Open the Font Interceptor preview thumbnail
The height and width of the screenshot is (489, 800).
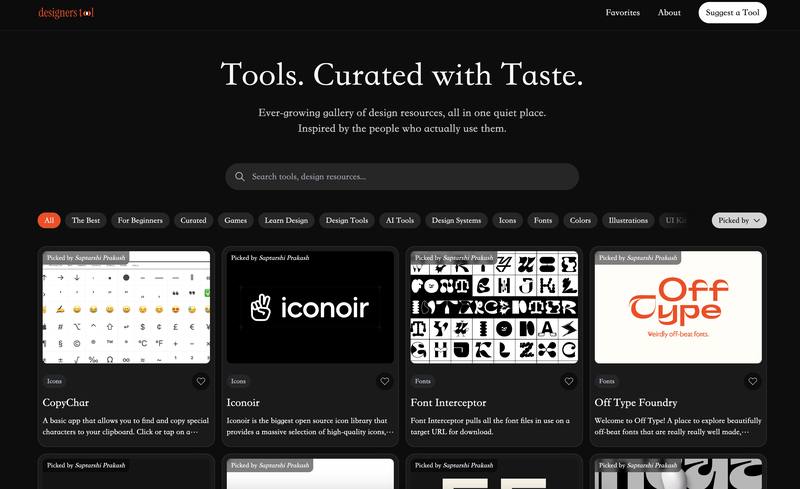click(494, 307)
